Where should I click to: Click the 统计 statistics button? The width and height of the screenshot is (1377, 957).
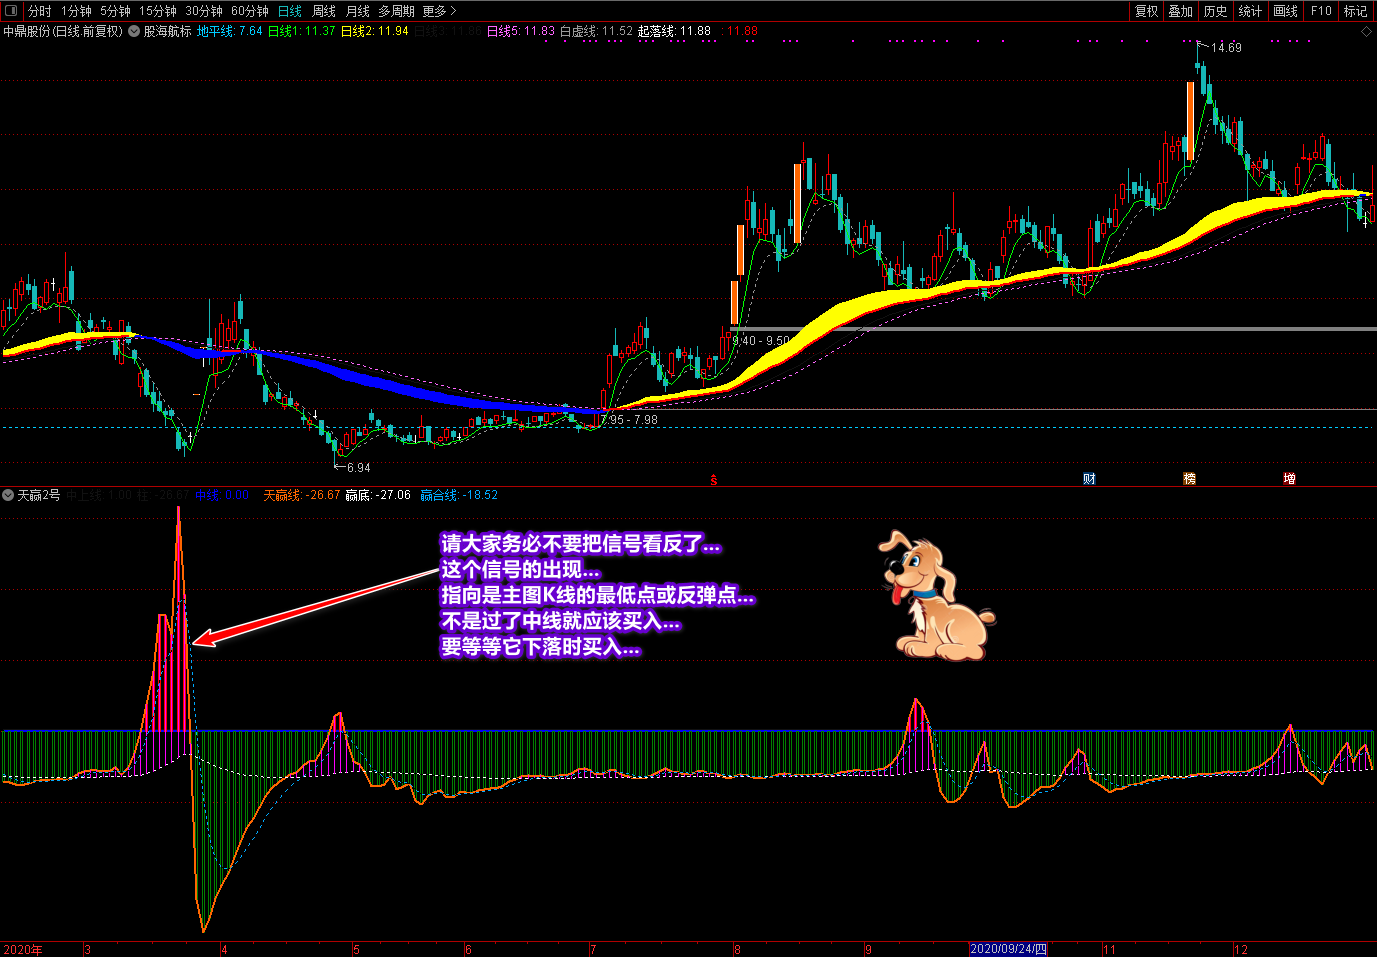pyautogui.click(x=1250, y=11)
